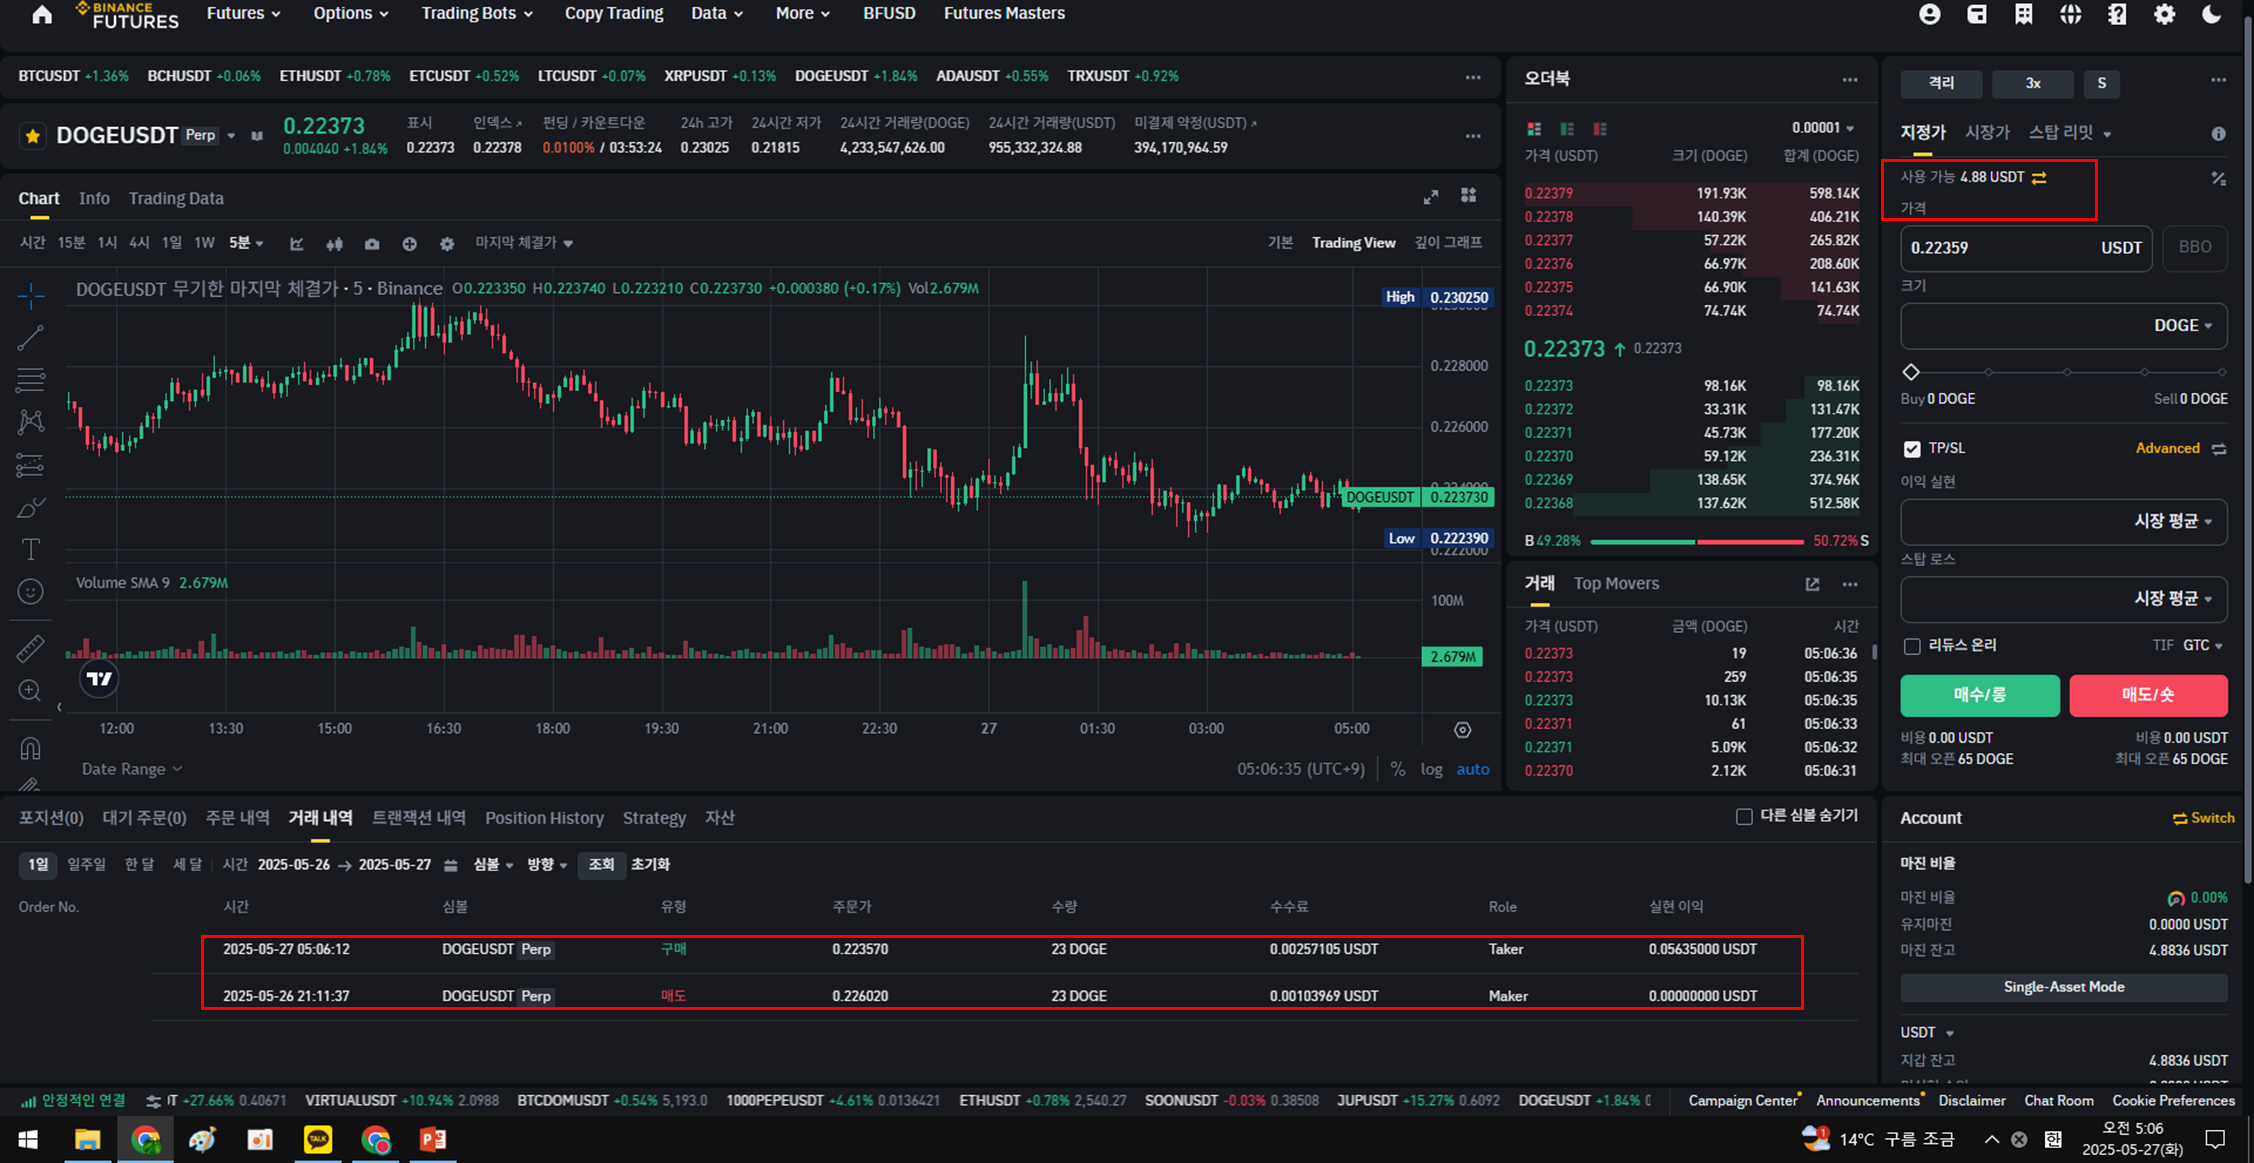Switch to the Position History tab
Image resolution: width=2254 pixels, height=1163 pixels.
pyautogui.click(x=544, y=818)
